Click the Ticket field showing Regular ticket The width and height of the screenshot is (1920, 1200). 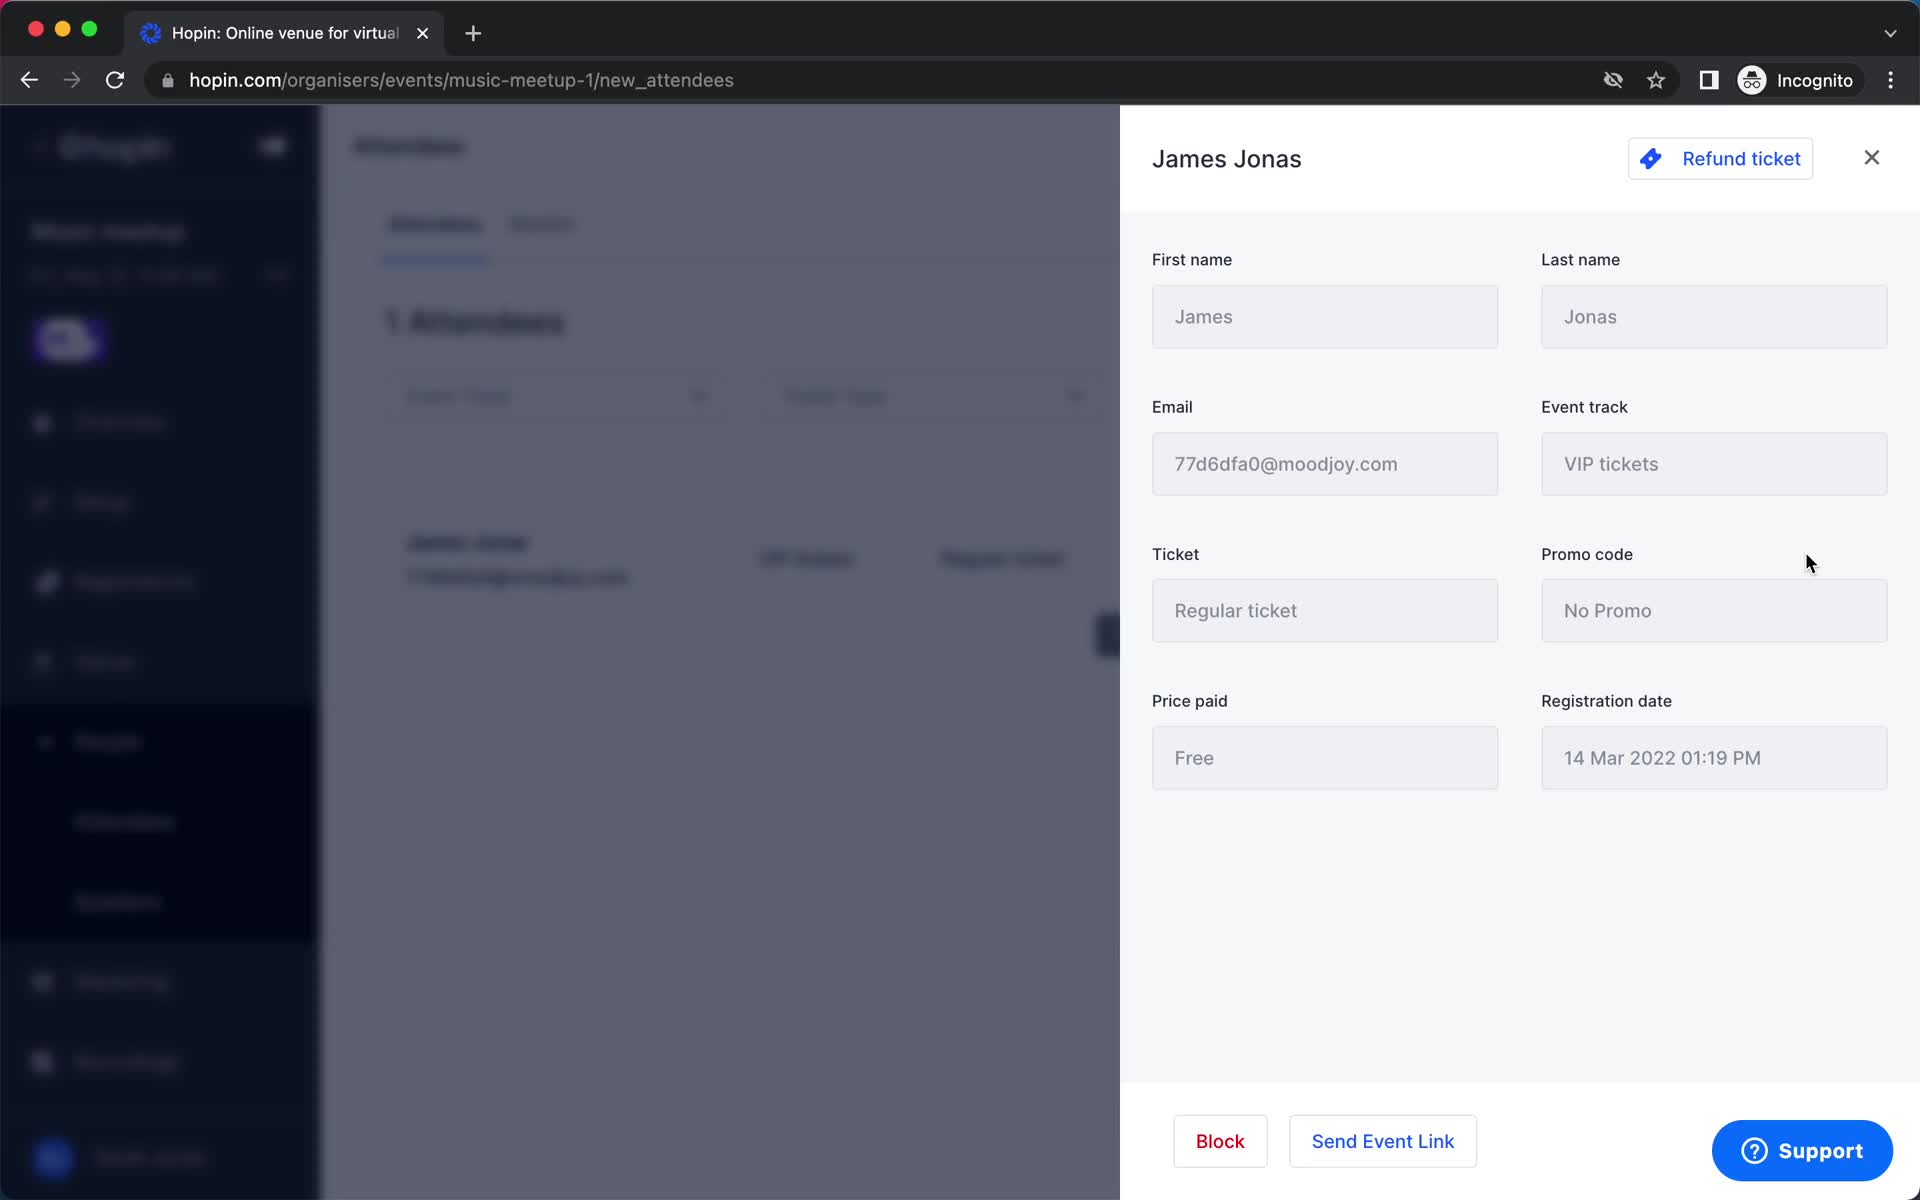(x=1325, y=611)
